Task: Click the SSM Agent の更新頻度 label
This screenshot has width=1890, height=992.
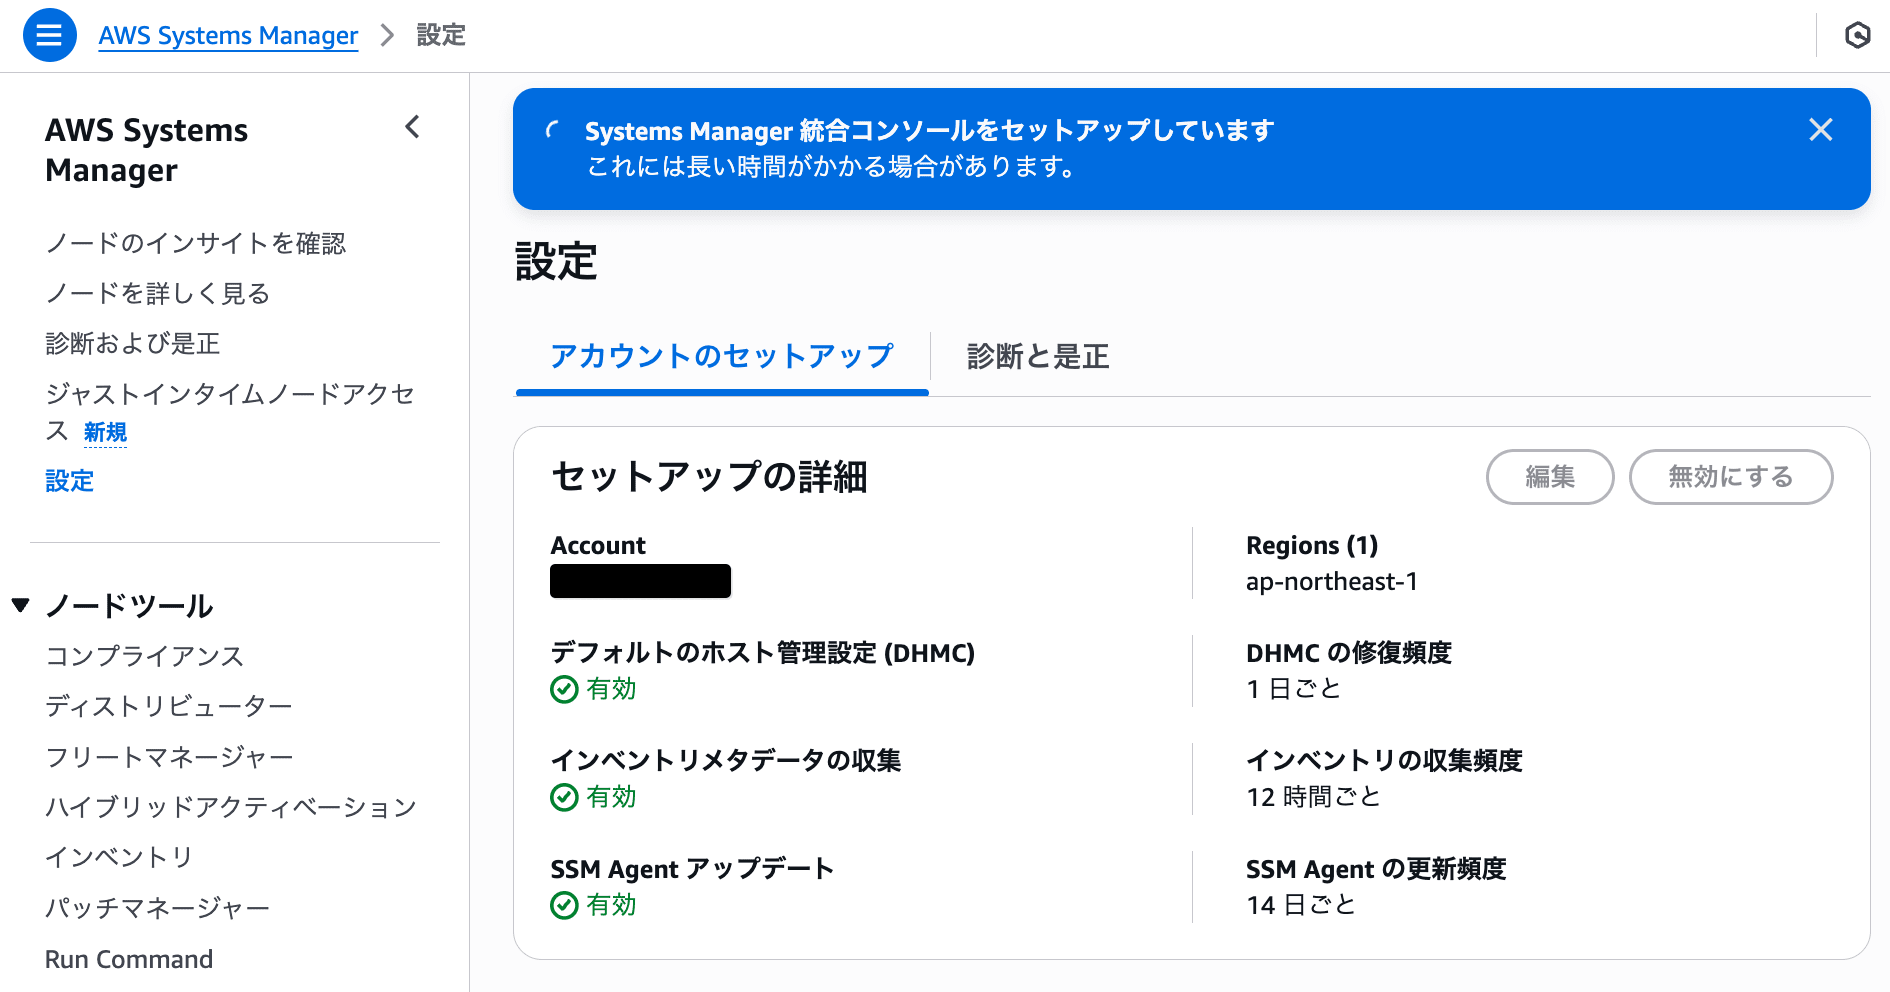Action: pos(1376,869)
